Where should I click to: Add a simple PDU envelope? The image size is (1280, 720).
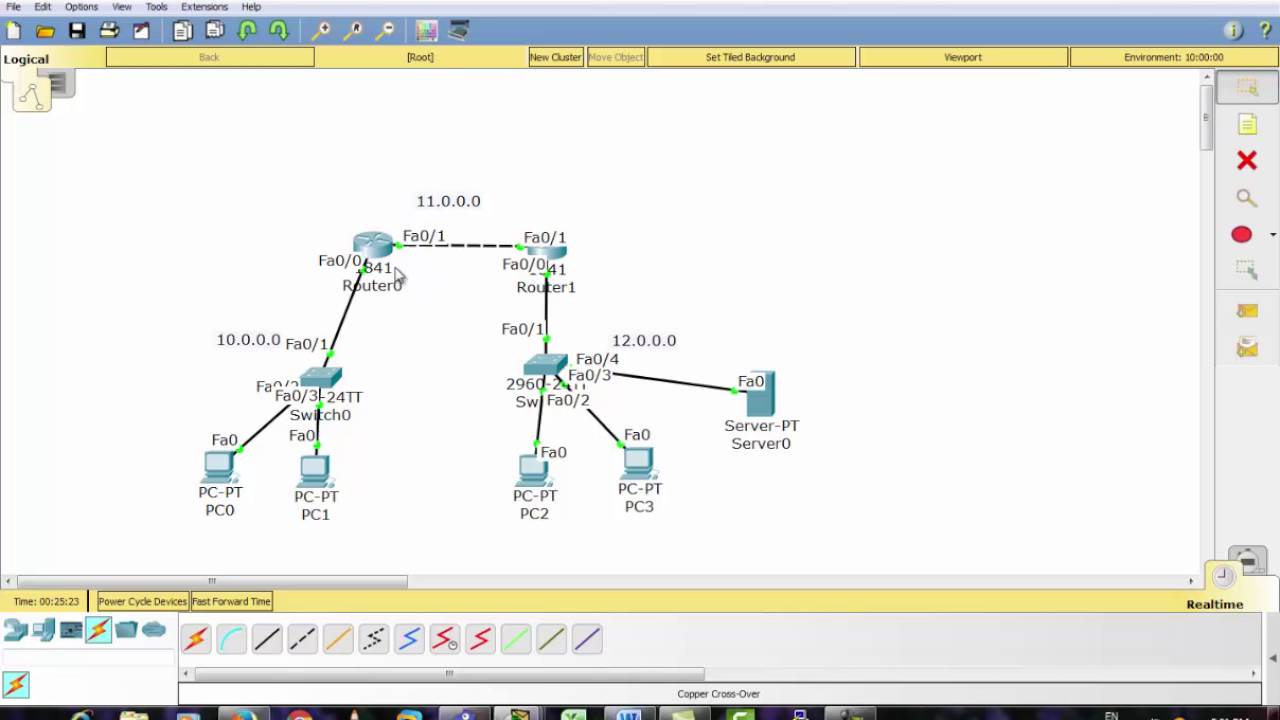pos(1247,311)
